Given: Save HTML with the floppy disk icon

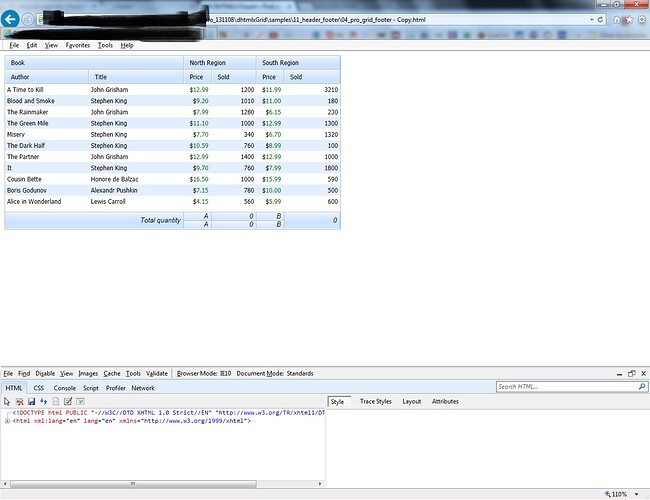Looking at the screenshot, I should [x=32, y=401].
